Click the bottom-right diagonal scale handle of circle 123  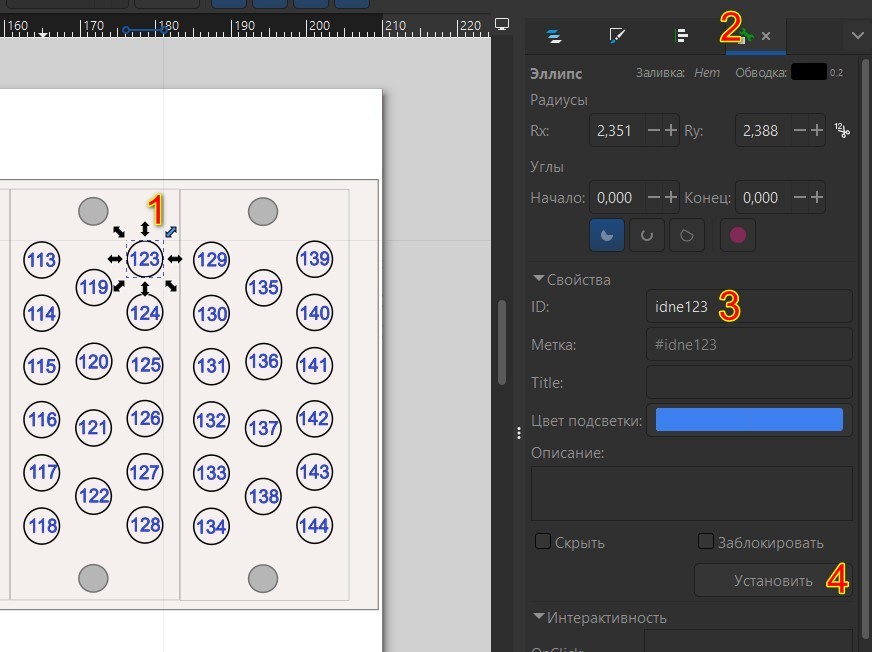pos(171,286)
